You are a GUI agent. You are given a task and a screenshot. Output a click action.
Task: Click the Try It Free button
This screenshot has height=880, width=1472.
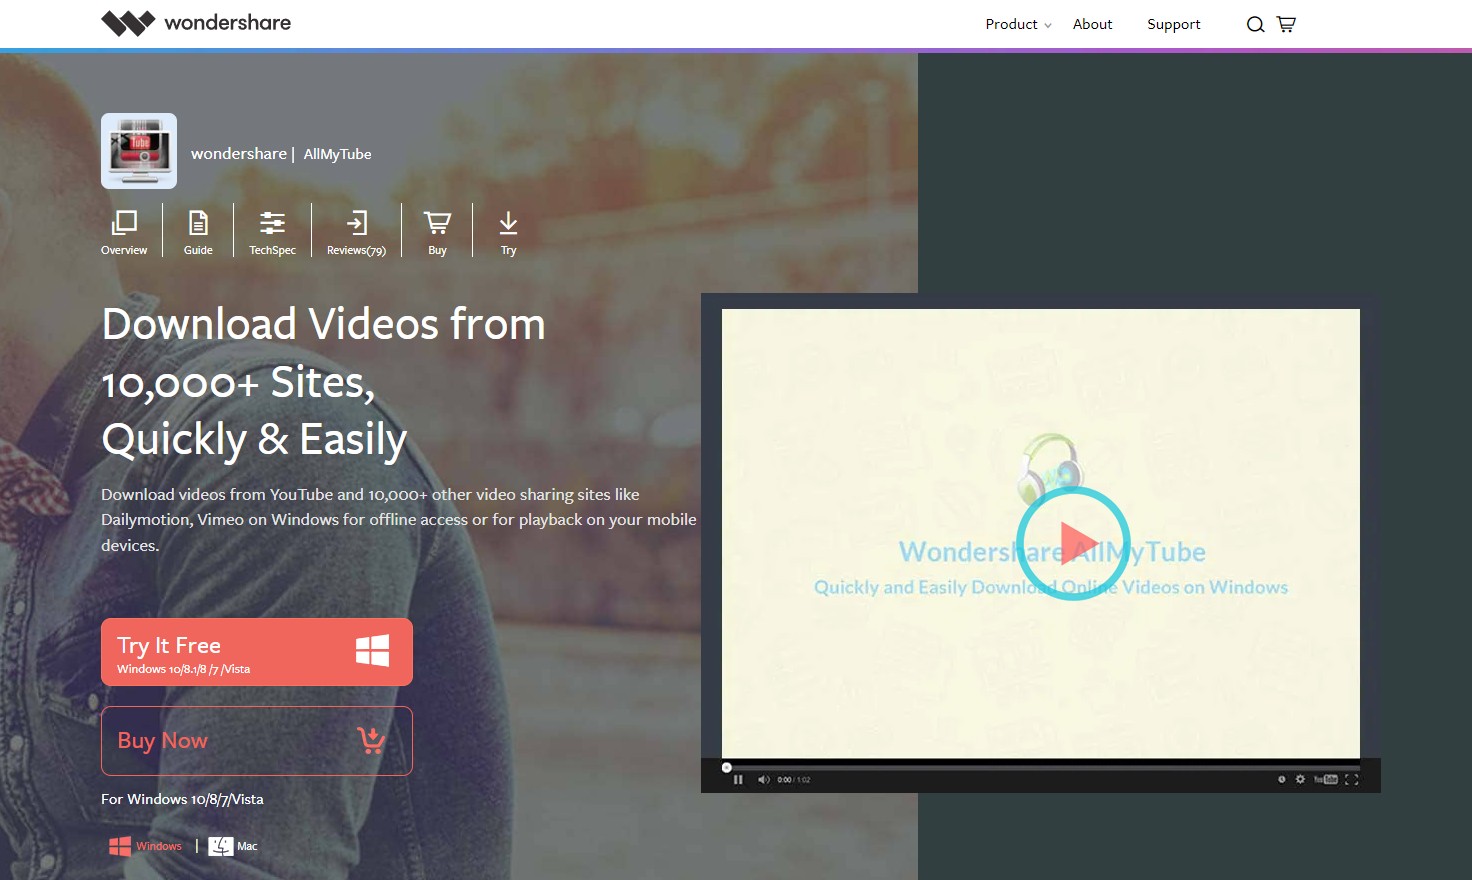[x=257, y=652]
